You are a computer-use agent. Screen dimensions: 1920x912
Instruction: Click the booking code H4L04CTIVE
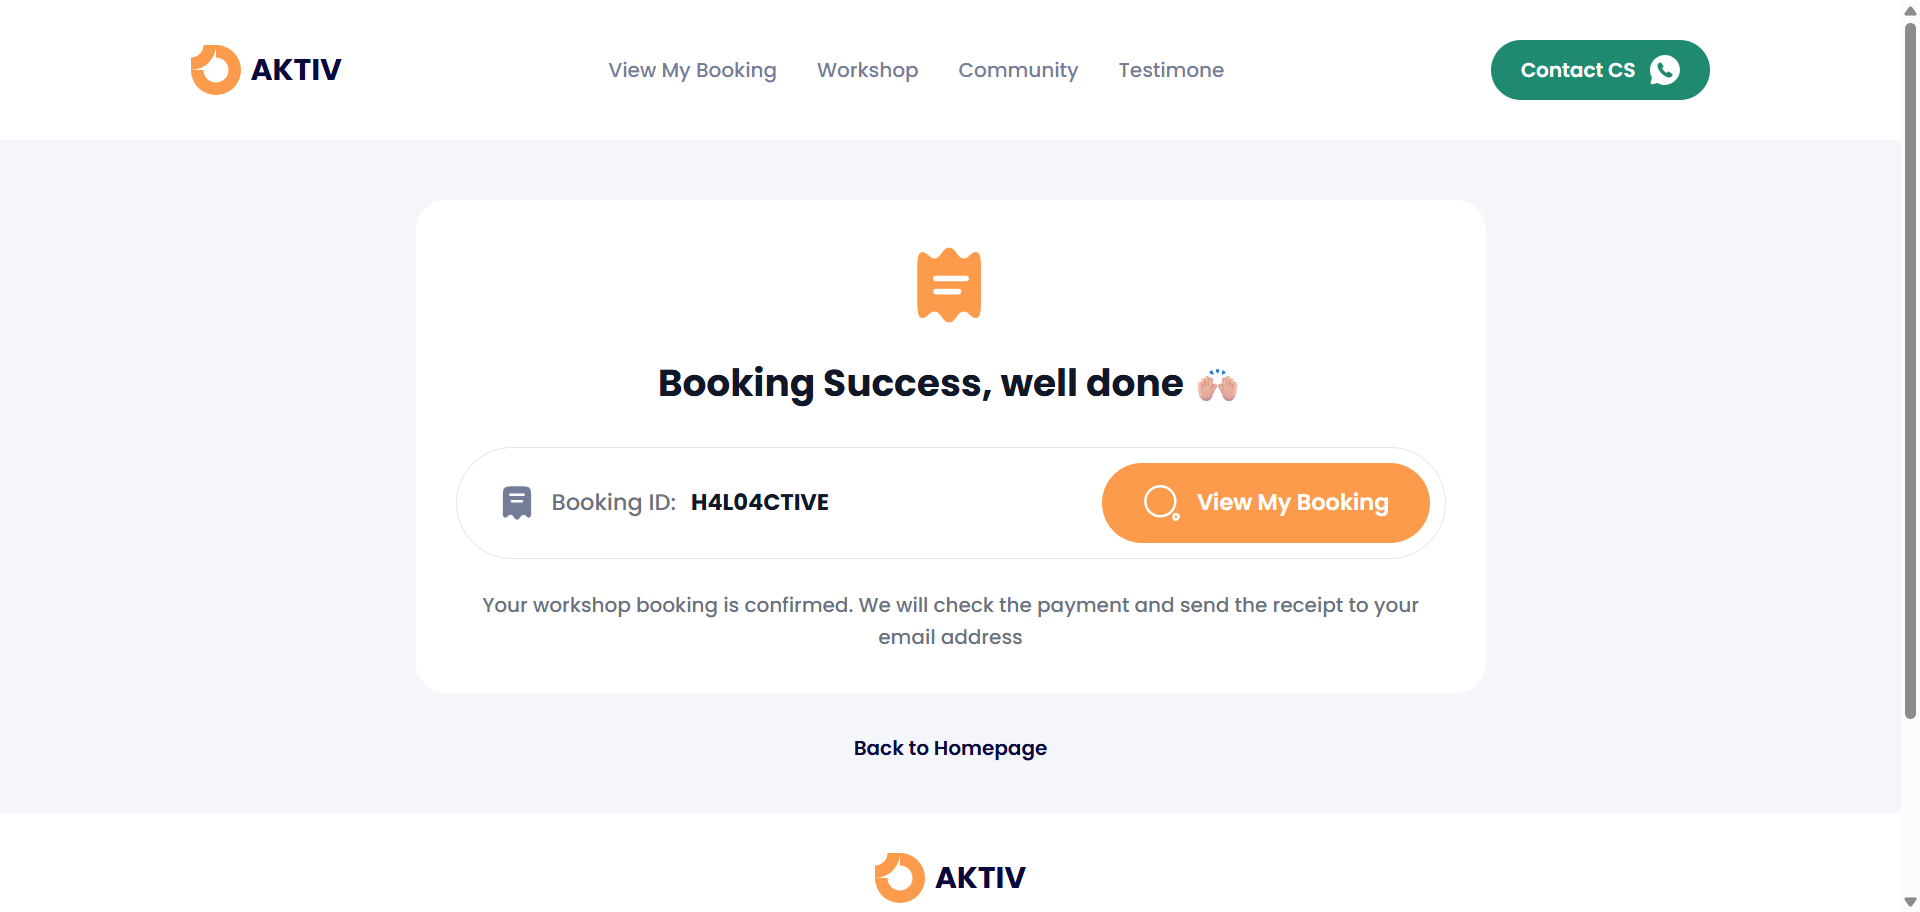(x=760, y=502)
